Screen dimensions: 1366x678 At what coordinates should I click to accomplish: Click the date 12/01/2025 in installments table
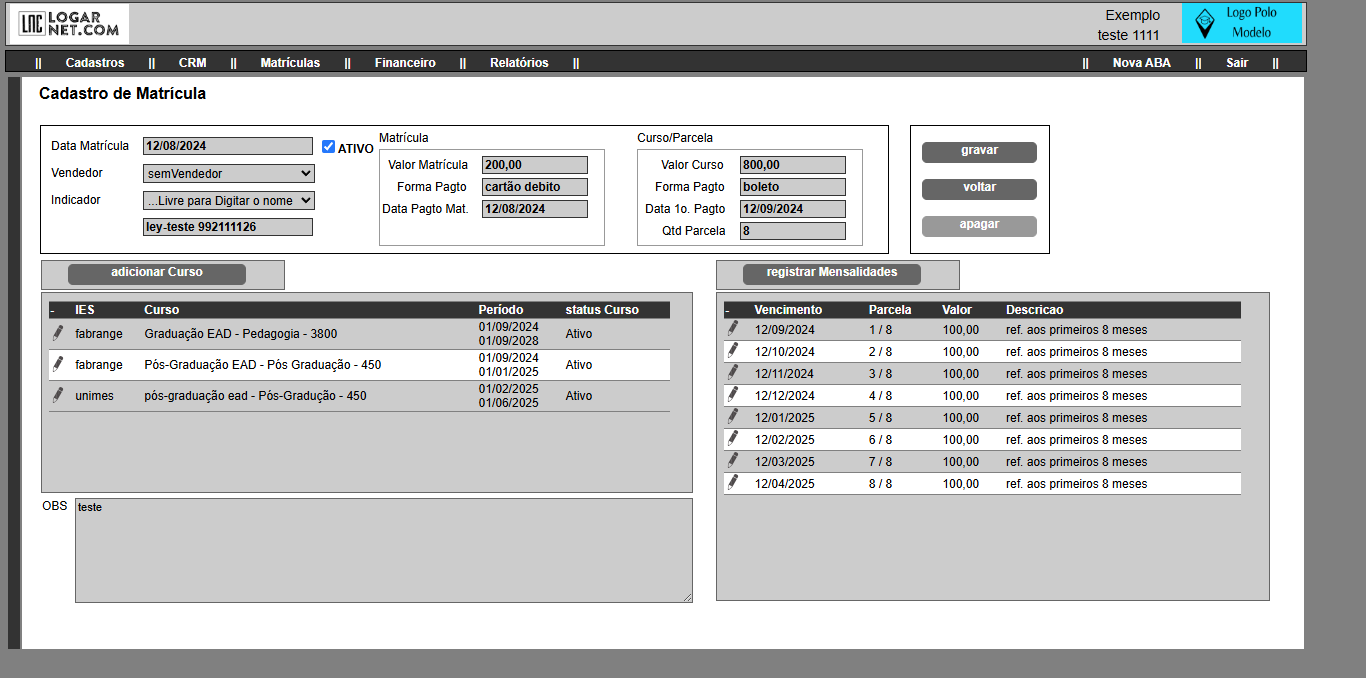pyautogui.click(x=785, y=418)
